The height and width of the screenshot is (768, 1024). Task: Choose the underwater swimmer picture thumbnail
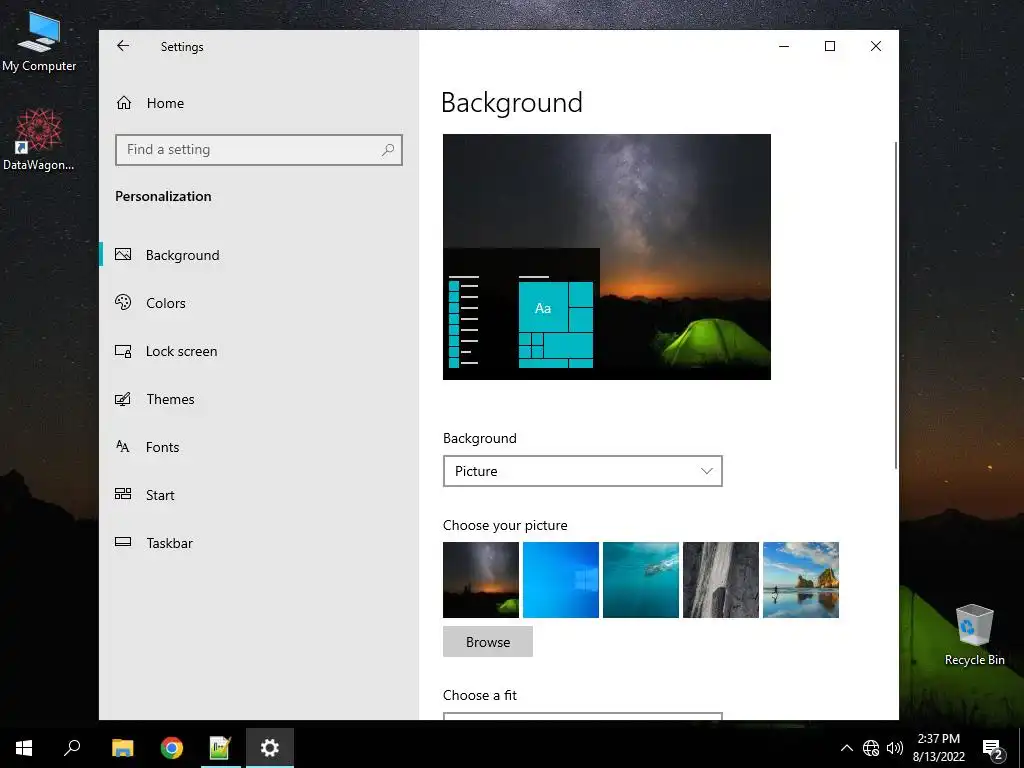[641, 580]
